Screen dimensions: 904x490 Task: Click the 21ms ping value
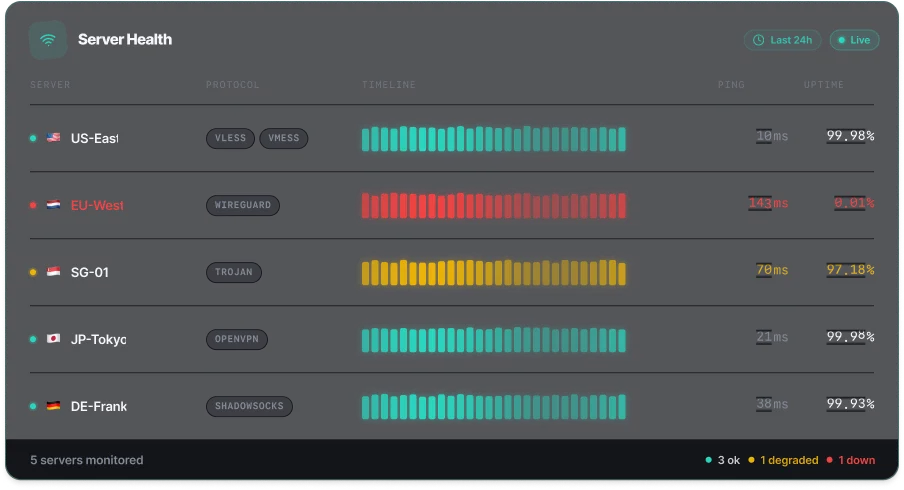point(772,337)
